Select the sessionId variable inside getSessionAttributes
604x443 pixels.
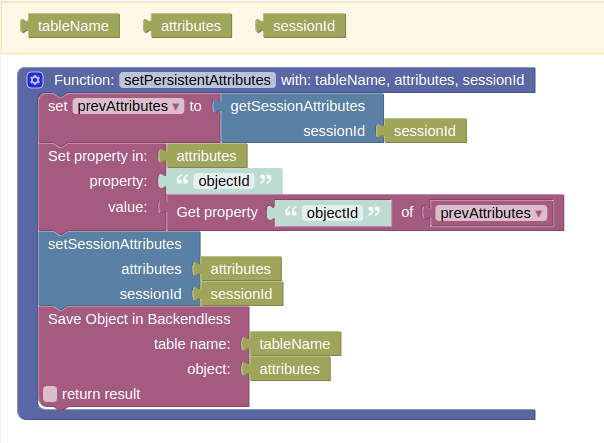(422, 131)
